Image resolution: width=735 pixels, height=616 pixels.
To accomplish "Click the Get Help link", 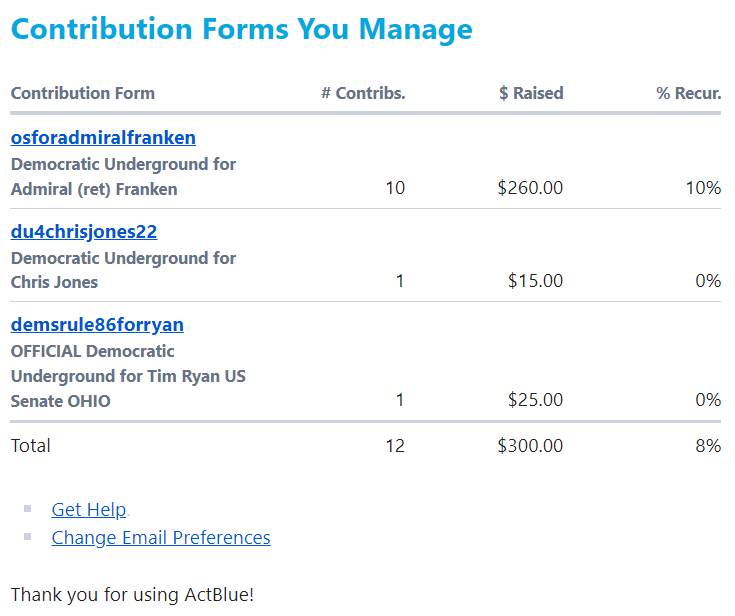I will [x=89, y=510].
